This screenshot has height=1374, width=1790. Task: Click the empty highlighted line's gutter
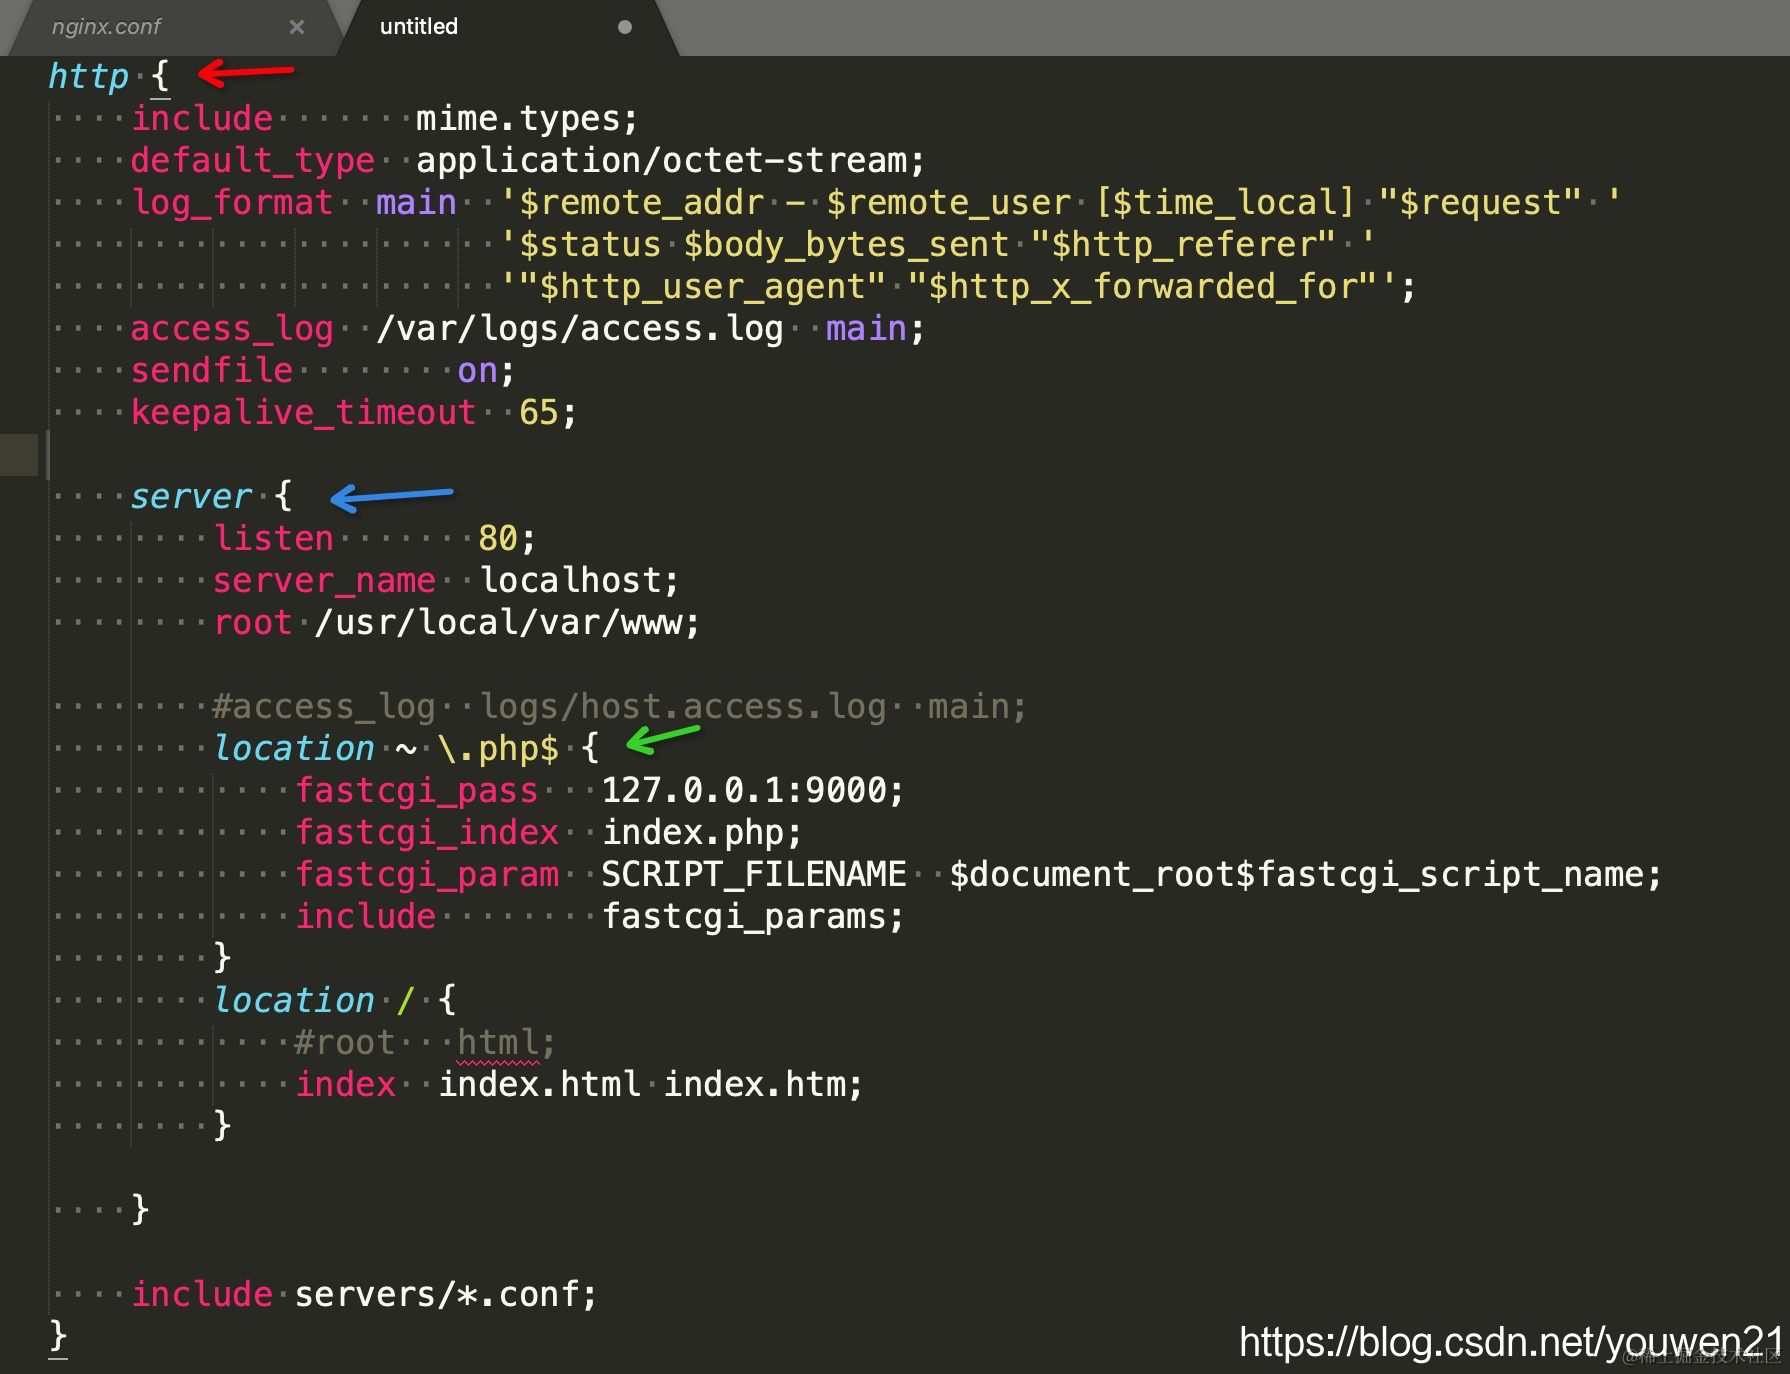[19, 455]
